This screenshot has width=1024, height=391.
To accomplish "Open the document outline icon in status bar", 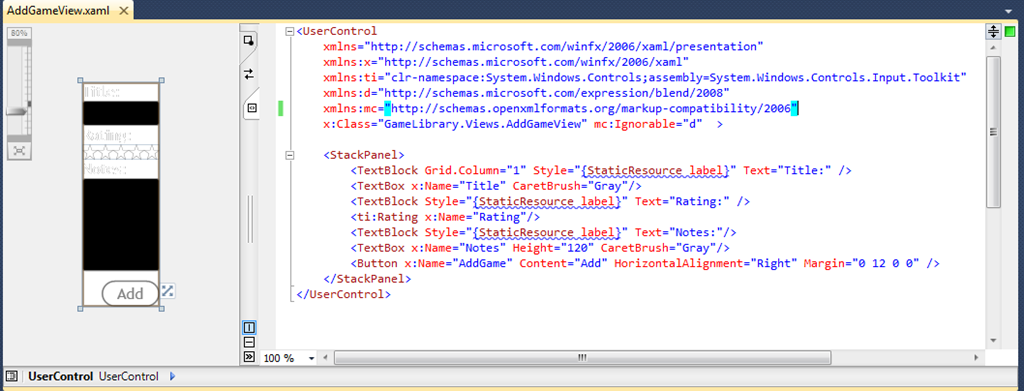I will pos(12,376).
